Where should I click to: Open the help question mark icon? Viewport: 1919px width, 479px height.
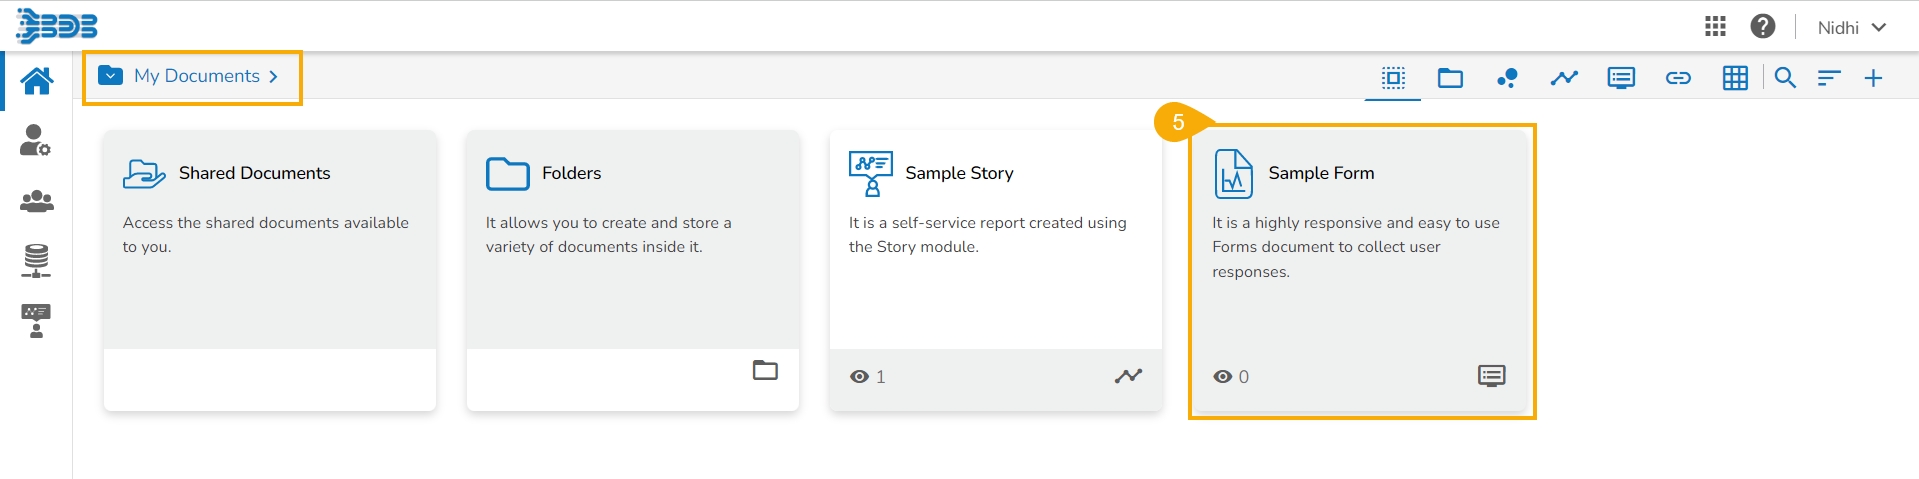pos(1763,27)
